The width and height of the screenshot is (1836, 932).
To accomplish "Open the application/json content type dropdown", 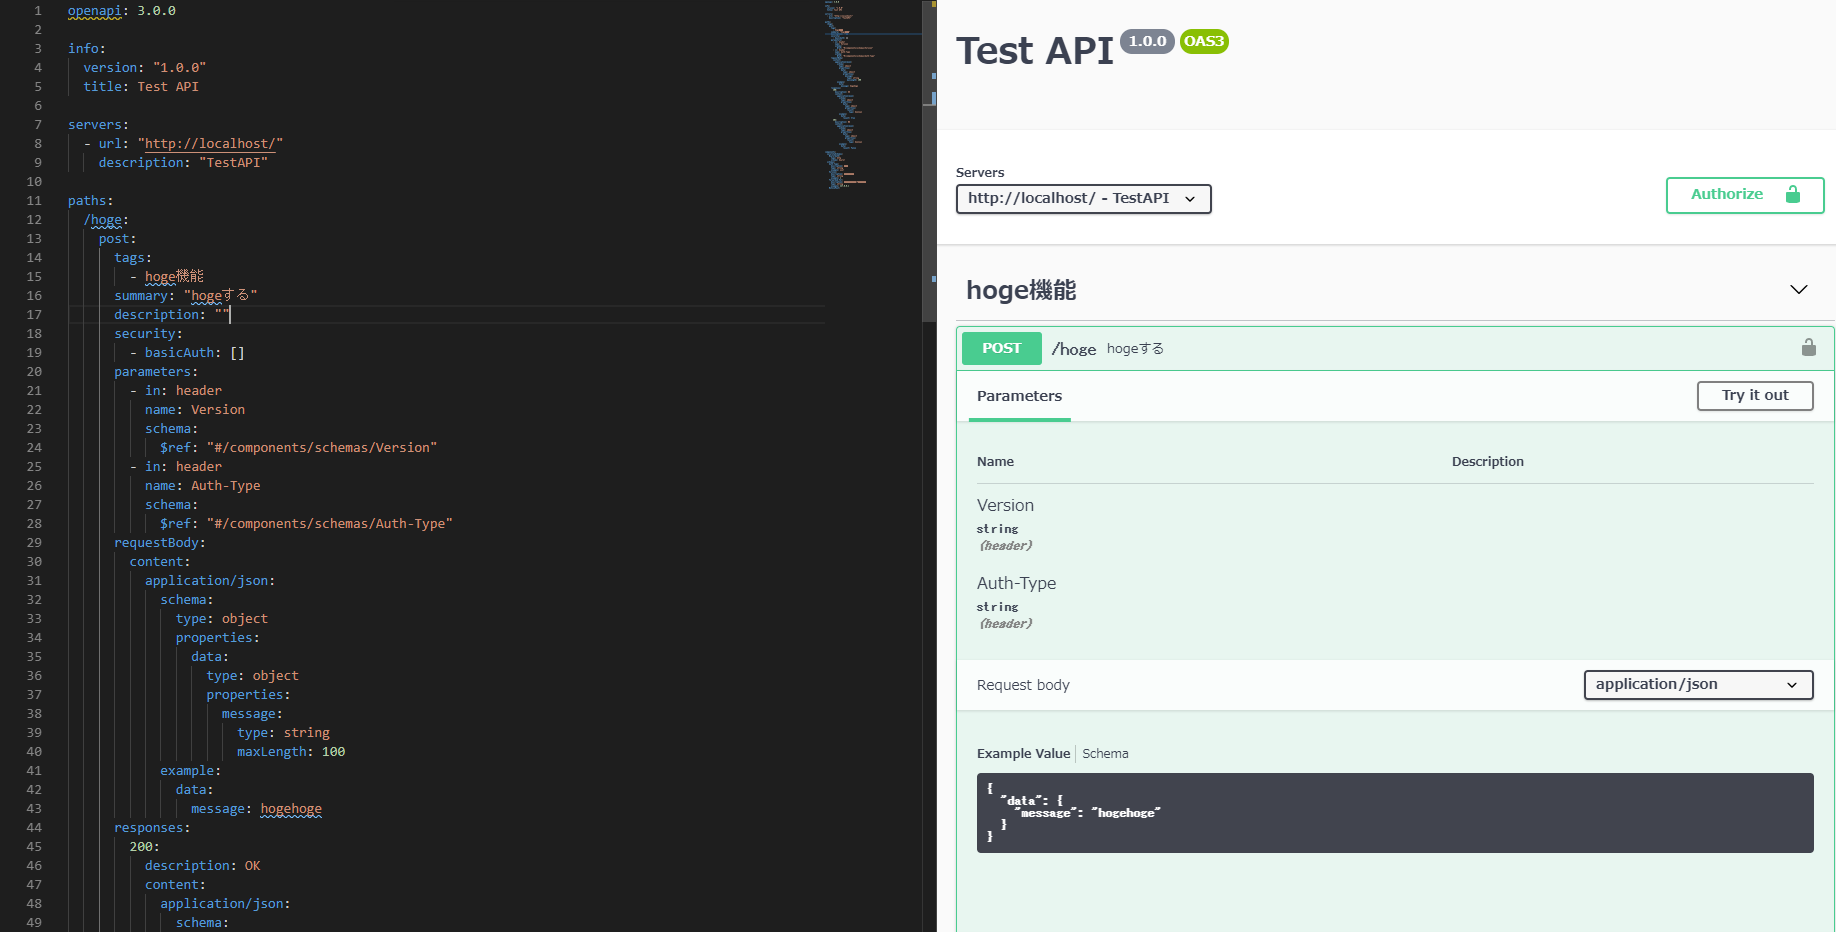I will click(1698, 685).
